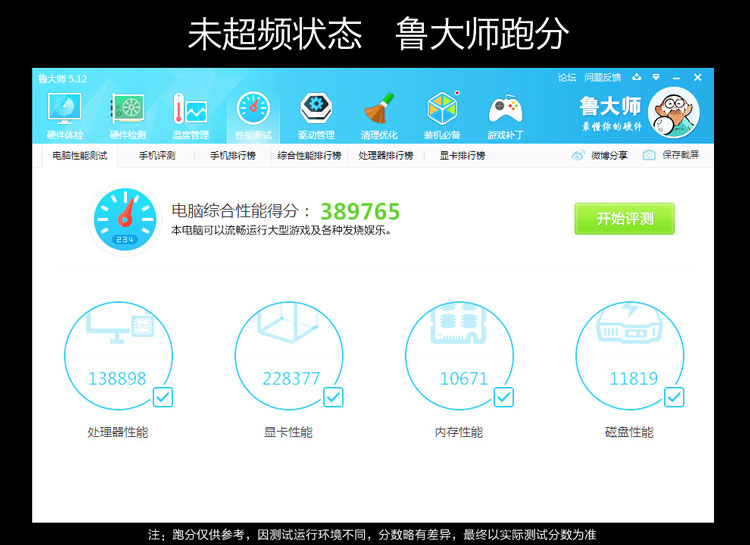Click the 内存性能 label

(x=459, y=432)
